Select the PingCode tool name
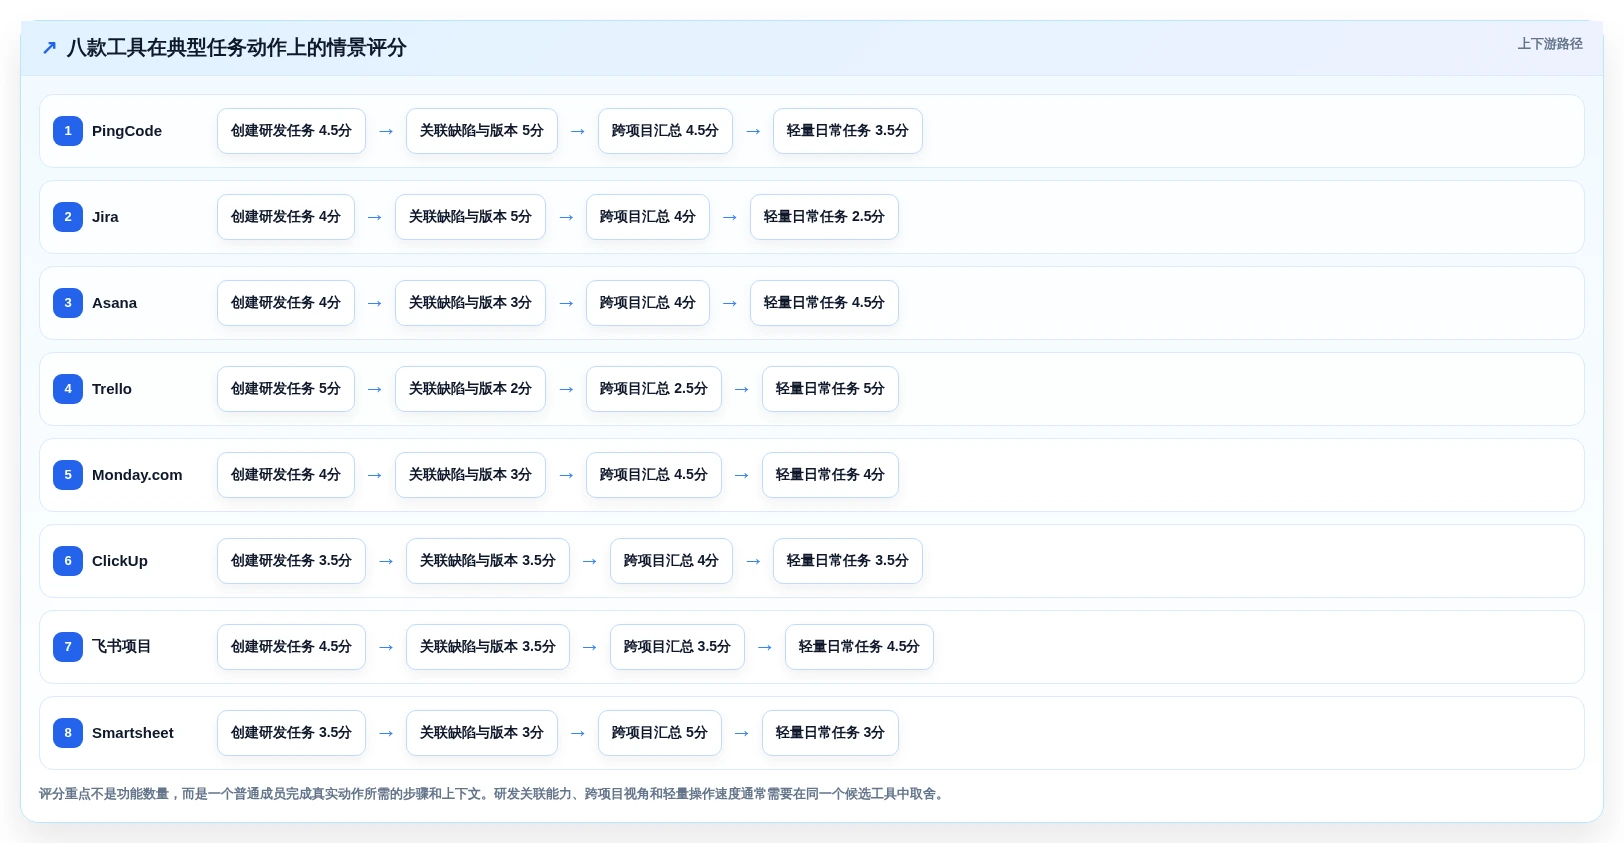This screenshot has width=1624, height=843. [127, 131]
